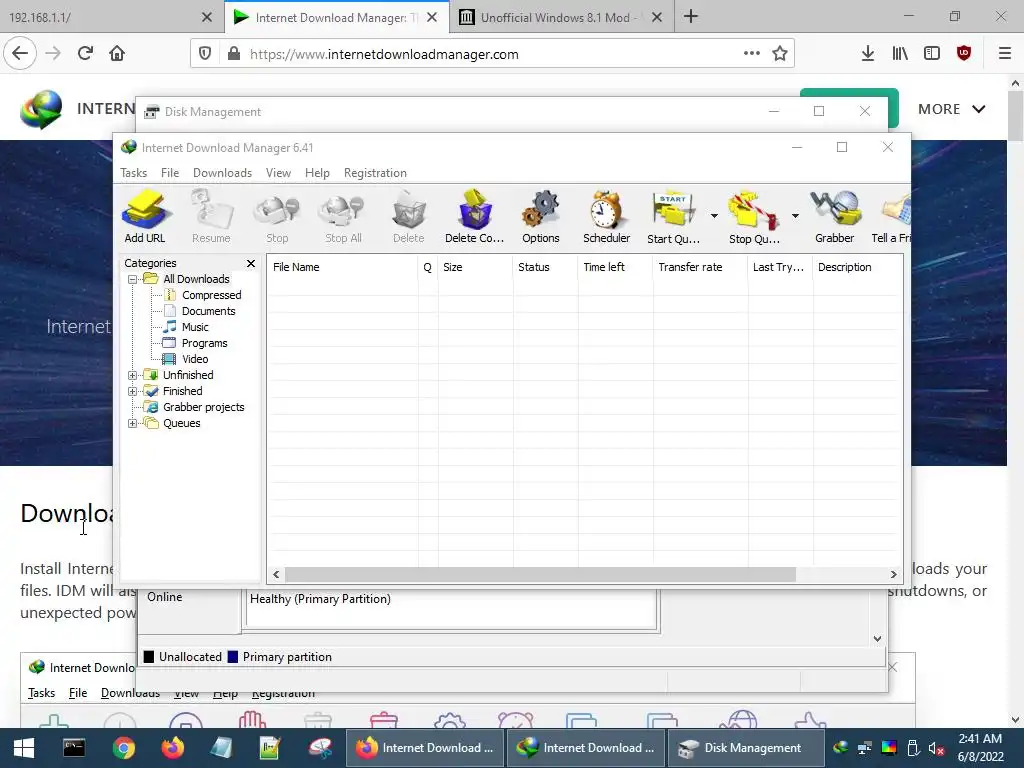Click the Unallocated black legend swatch

click(149, 657)
